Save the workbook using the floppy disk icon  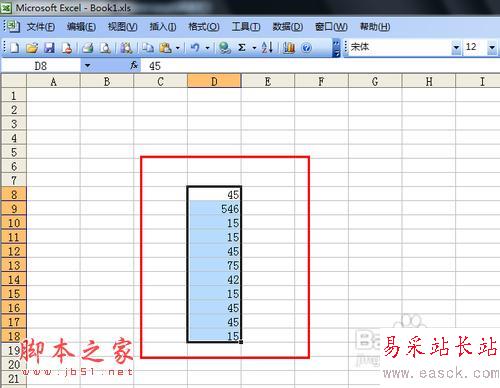(49, 48)
